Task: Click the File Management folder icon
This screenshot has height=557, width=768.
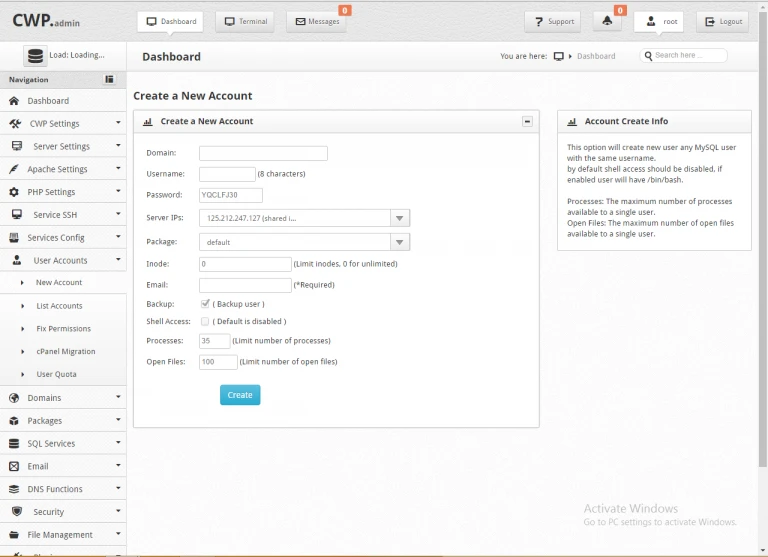Action: point(14,534)
